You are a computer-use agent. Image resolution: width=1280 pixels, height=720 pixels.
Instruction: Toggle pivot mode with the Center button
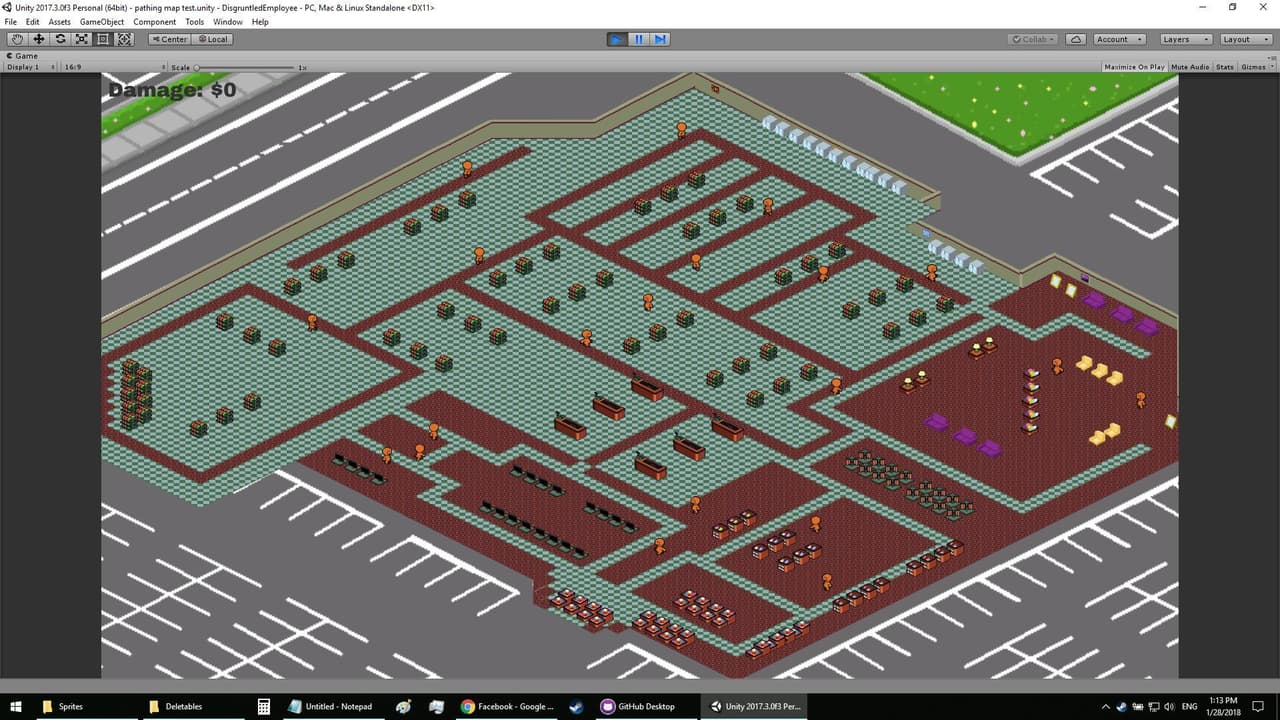pos(169,39)
